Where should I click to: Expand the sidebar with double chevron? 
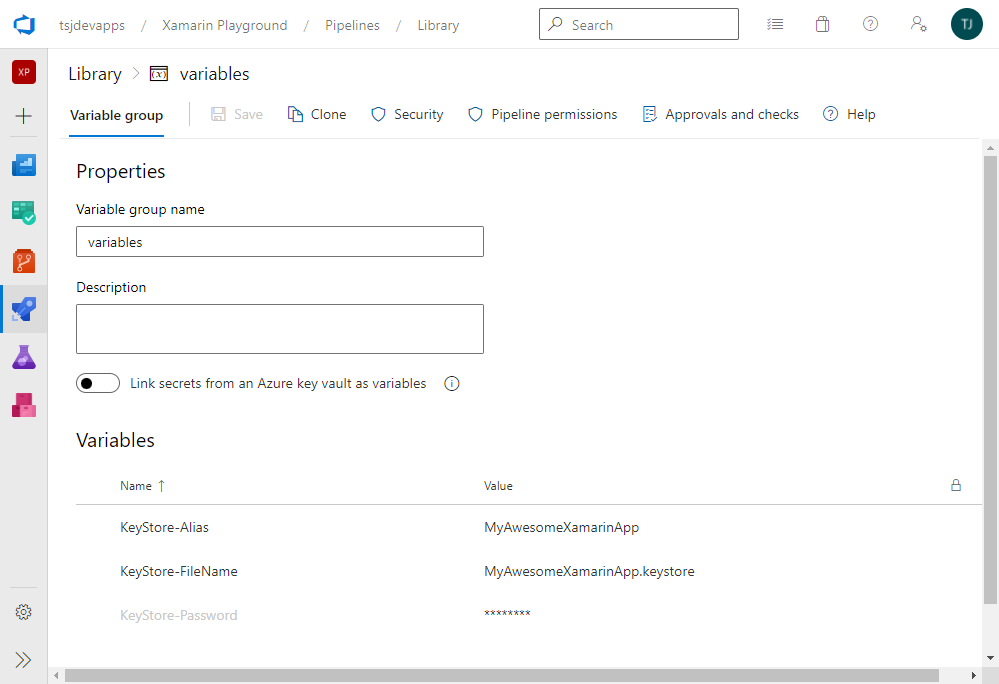coord(23,660)
